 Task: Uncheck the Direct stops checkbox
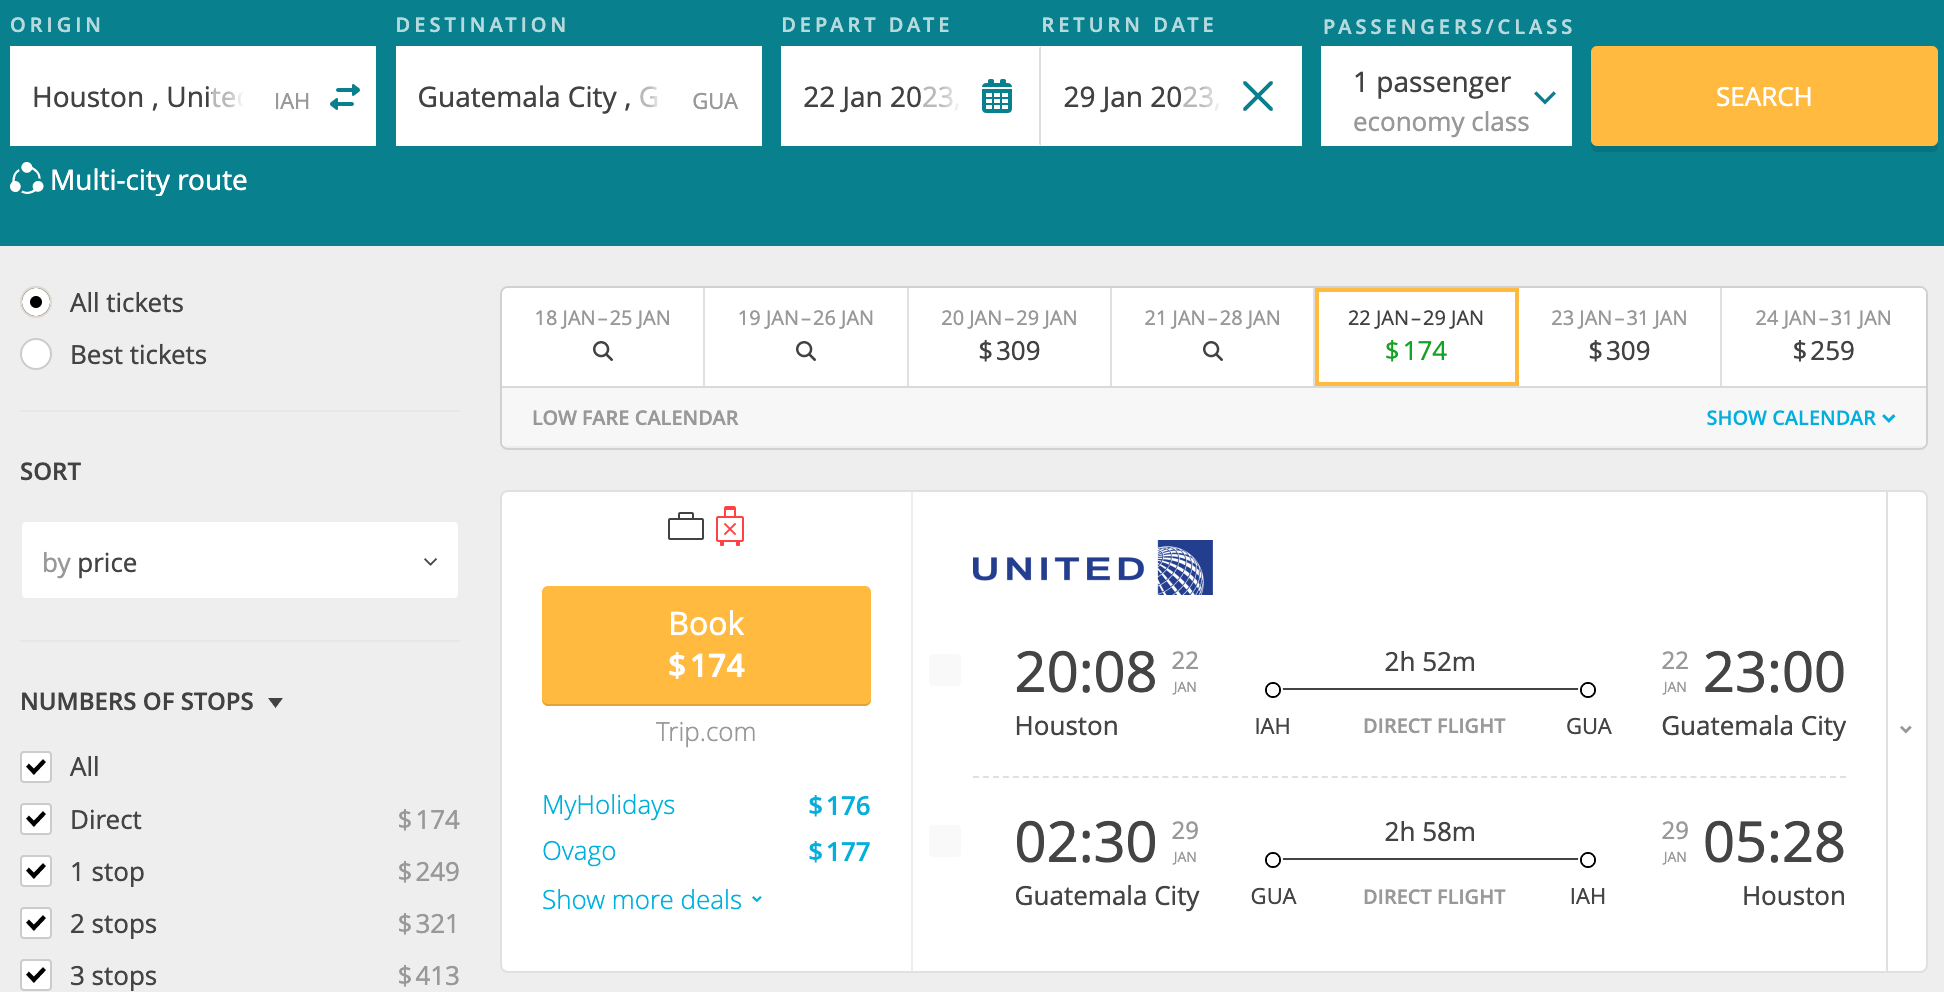click(36, 819)
